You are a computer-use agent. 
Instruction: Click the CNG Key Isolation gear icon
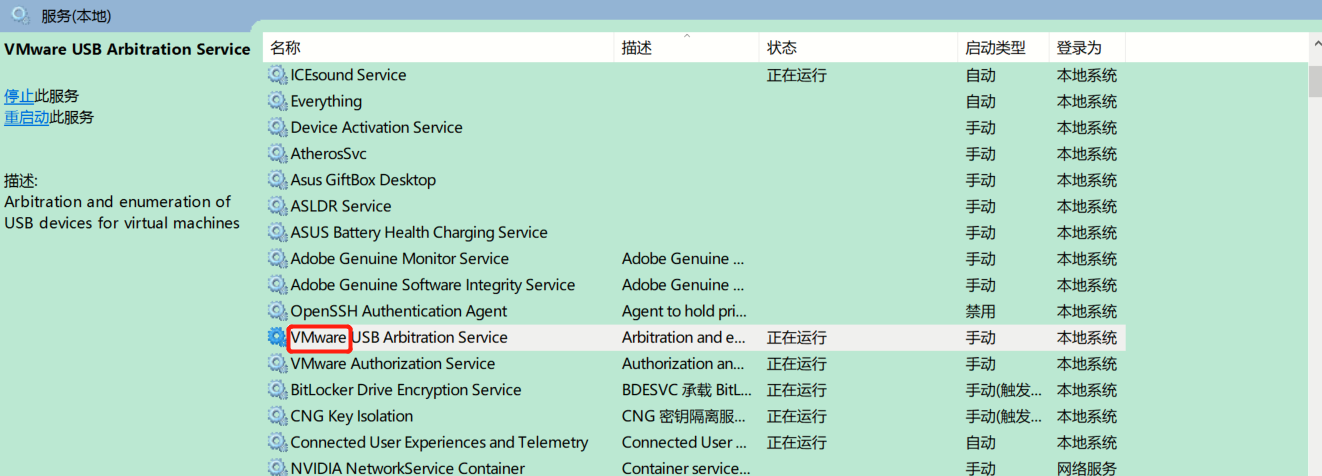(x=277, y=416)
